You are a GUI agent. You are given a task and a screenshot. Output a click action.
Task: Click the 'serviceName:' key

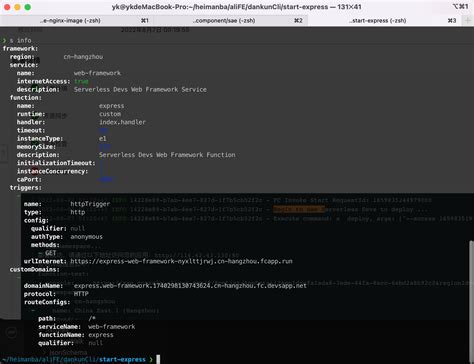coord(59,327)
